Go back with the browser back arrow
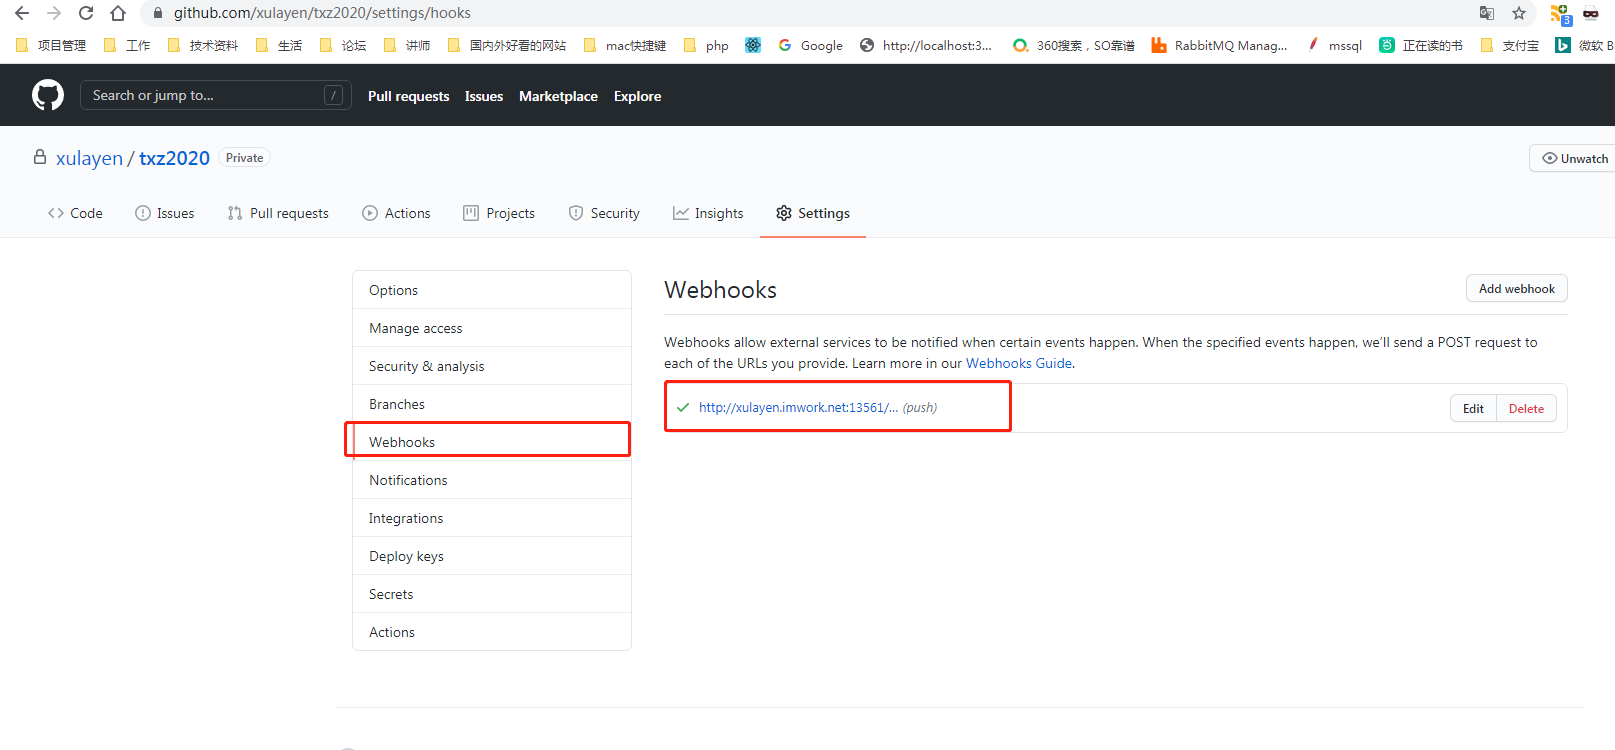The image size is (1615, 750). [22, 13]
